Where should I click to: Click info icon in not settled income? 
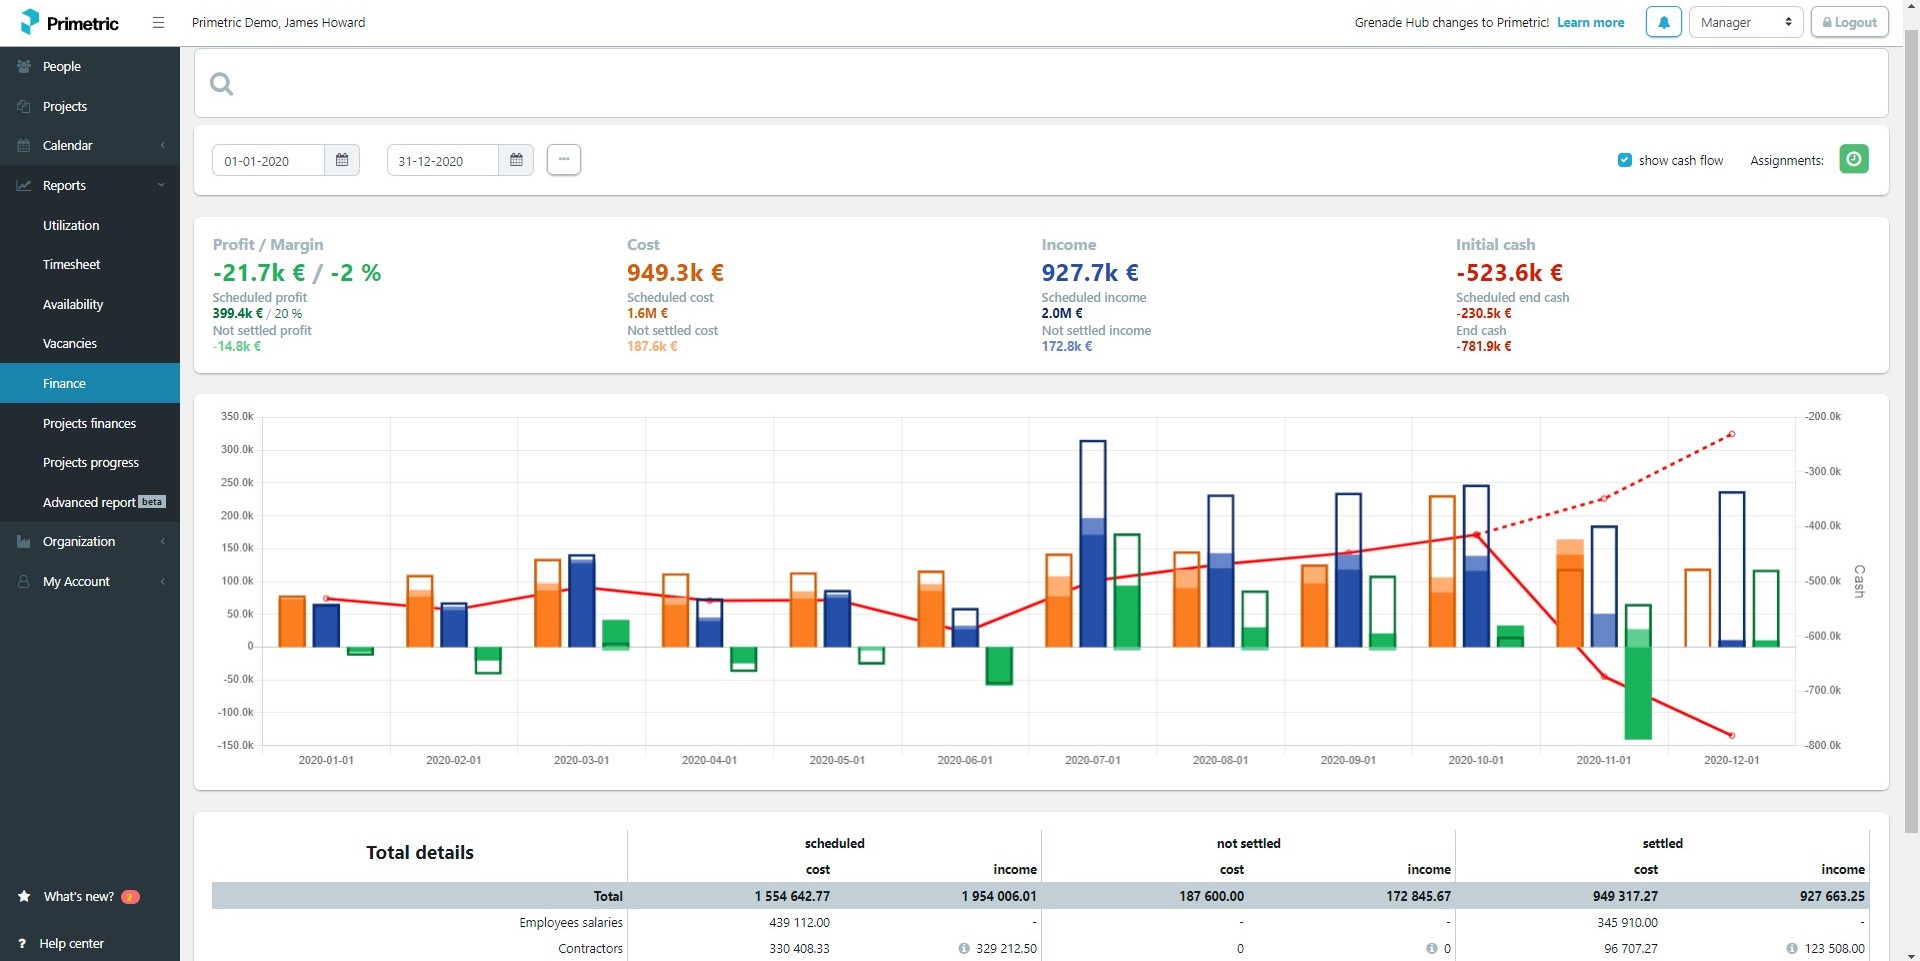[1431, 948]
